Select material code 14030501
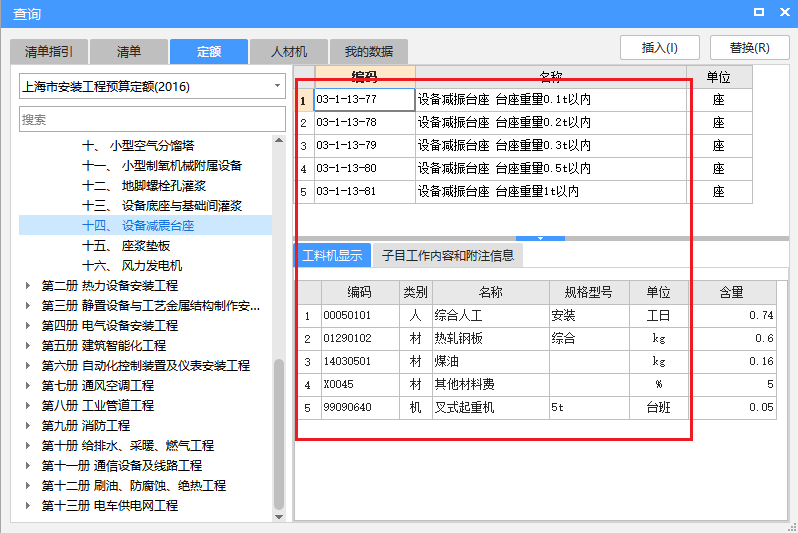This screenshot has width=798, height=533. [x=360, y=361]
